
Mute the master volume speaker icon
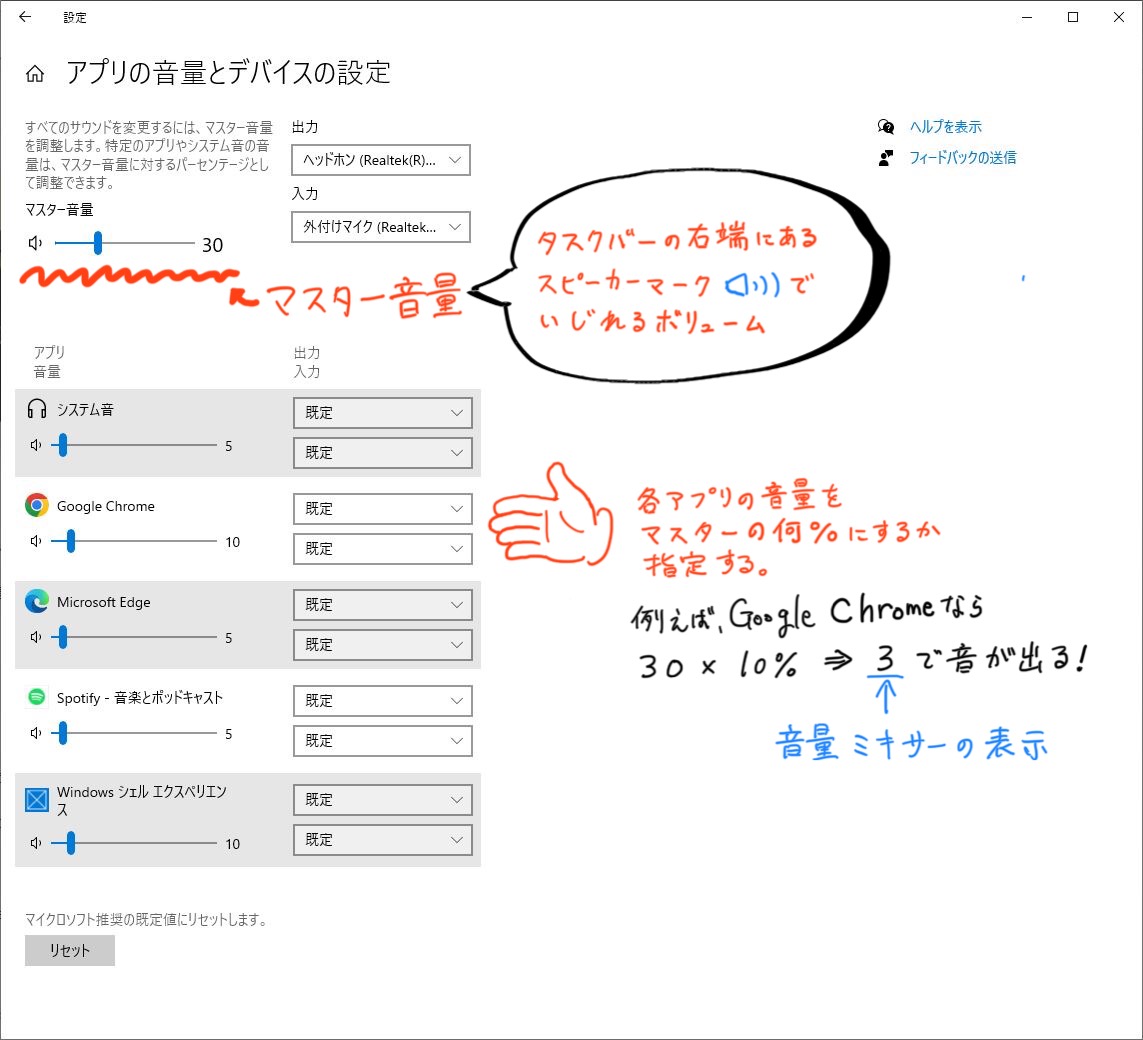pos(37,242)
